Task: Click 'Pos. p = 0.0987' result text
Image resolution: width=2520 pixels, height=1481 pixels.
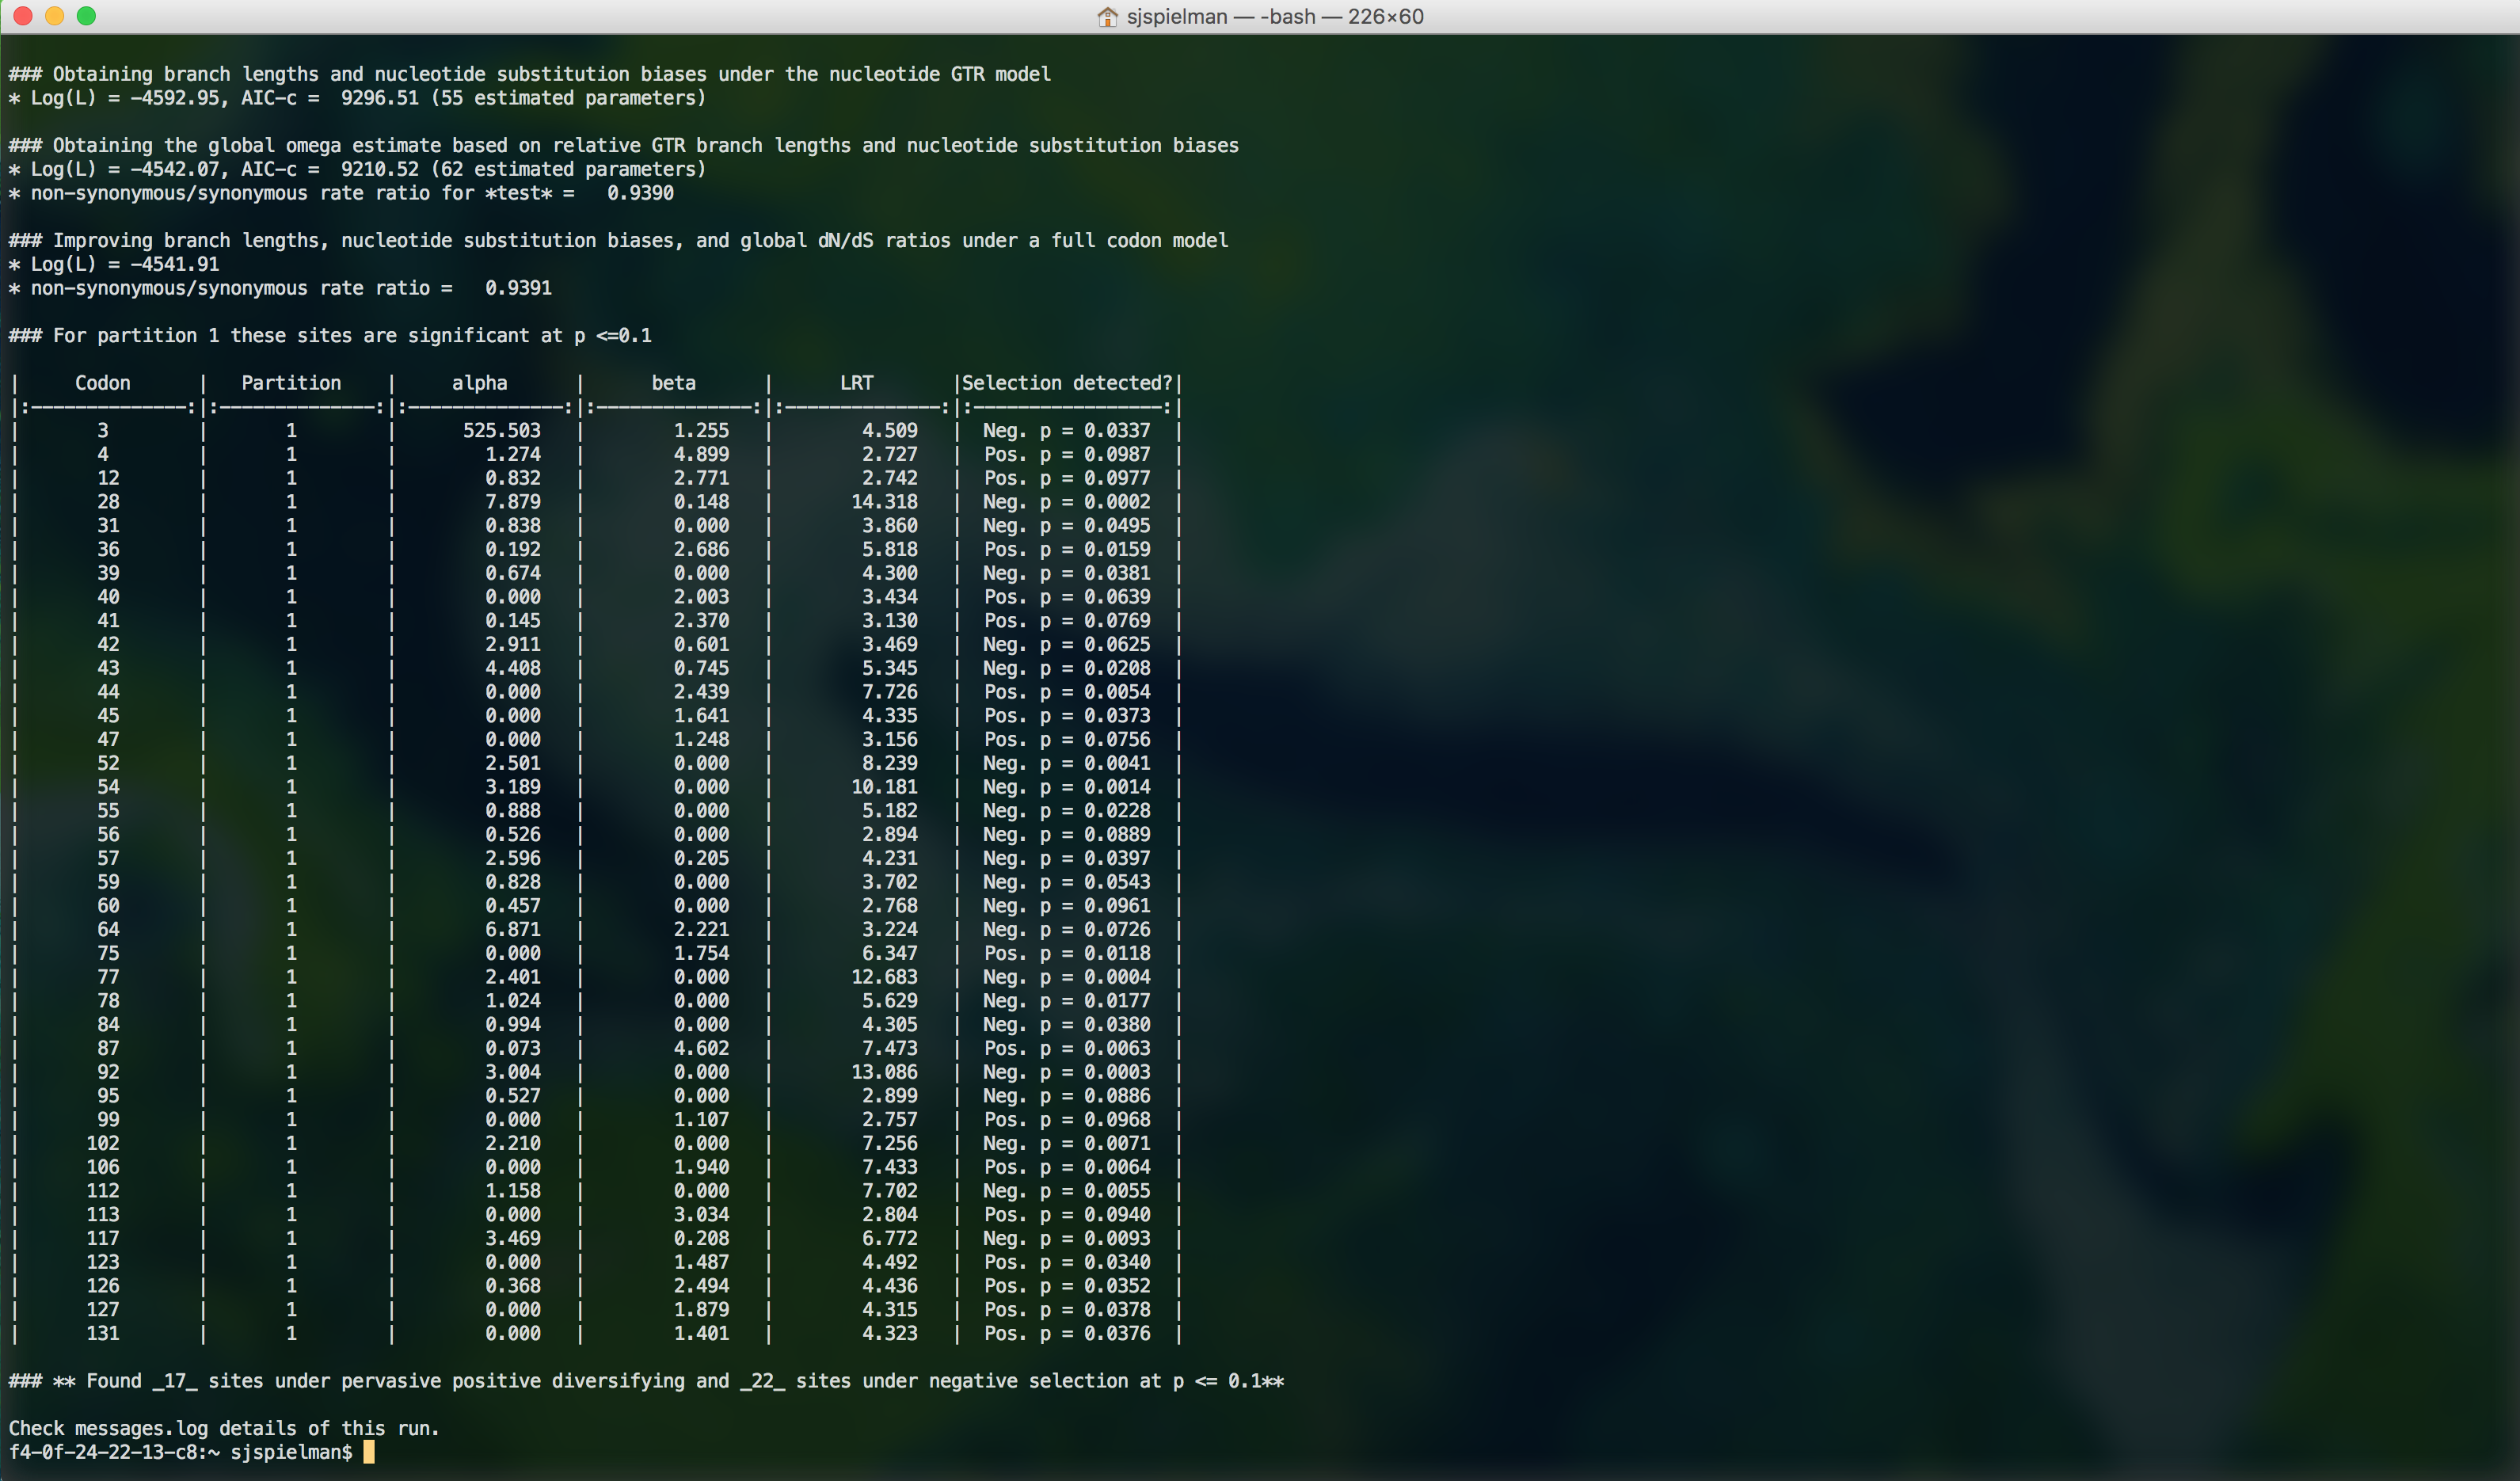Action: pyautogui.click(x=1067, y=454)
